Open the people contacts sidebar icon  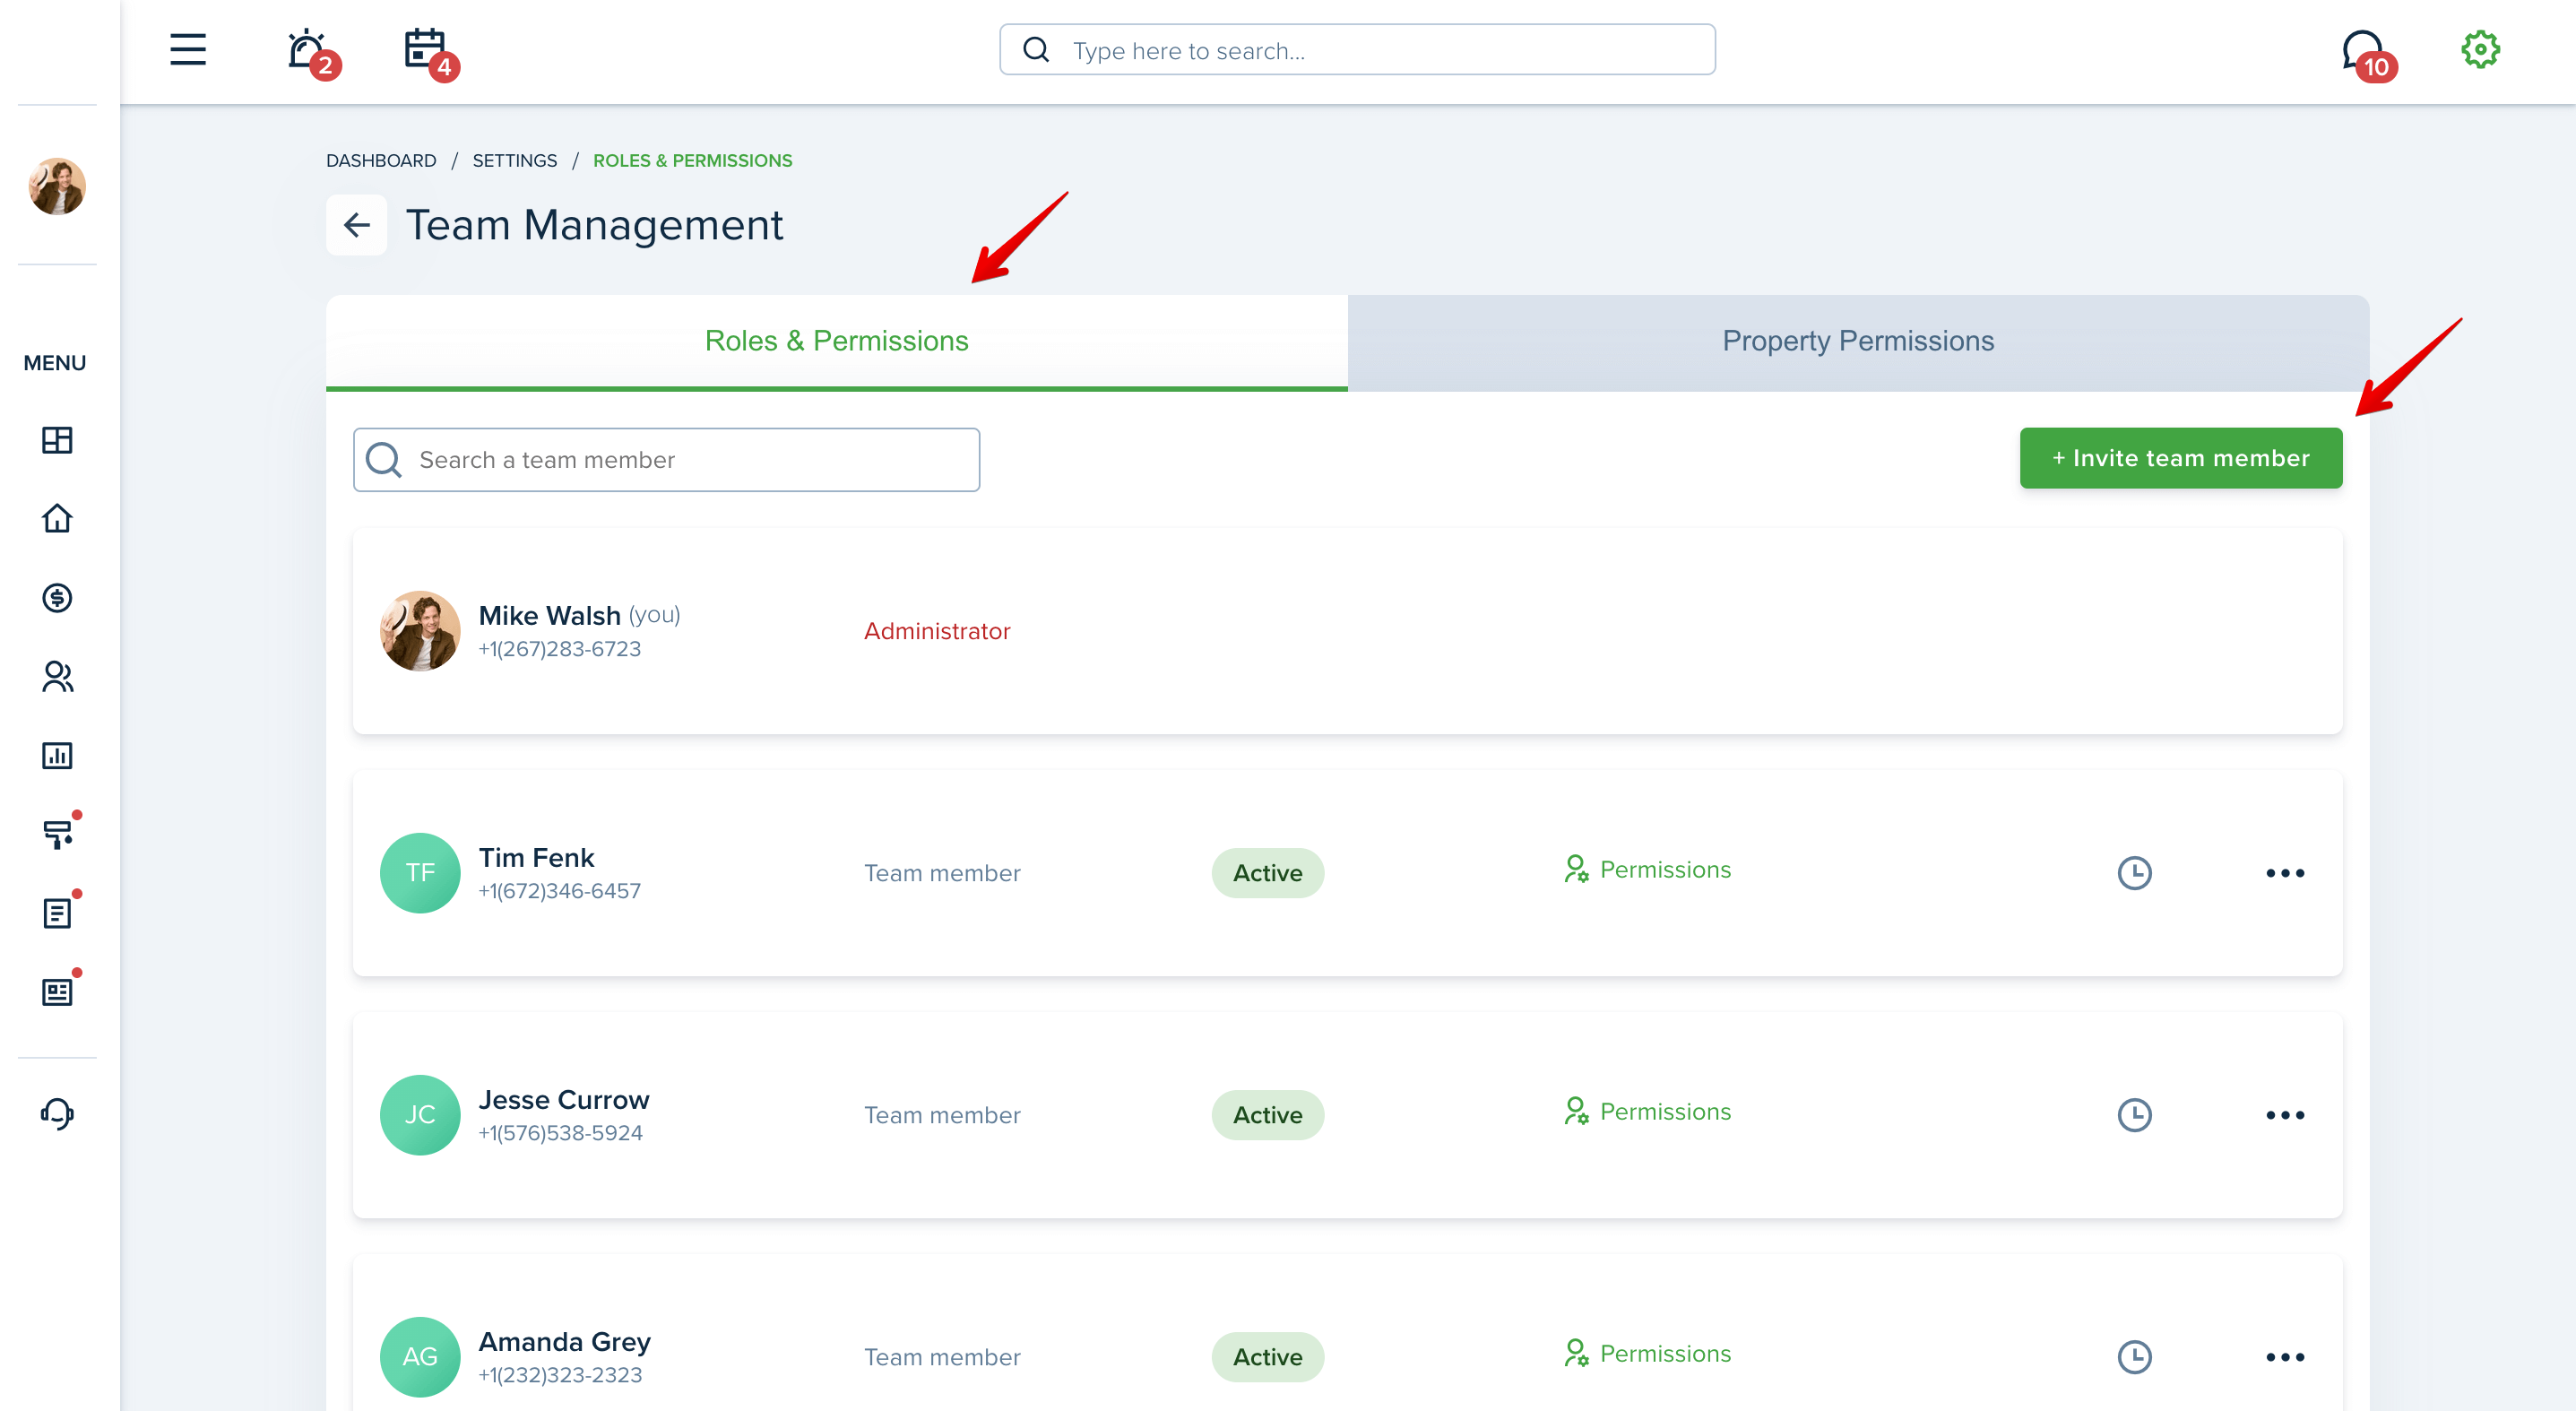[x=57, y=677]
